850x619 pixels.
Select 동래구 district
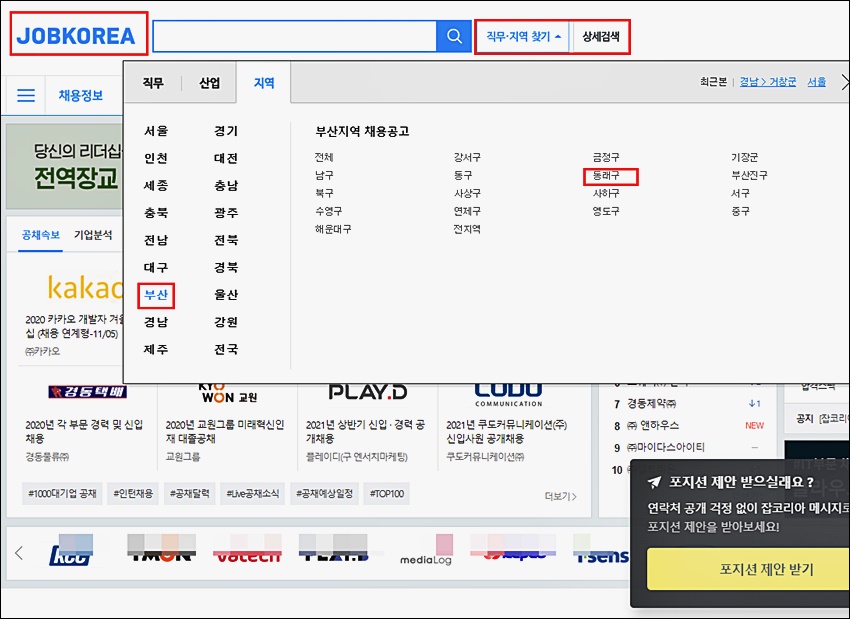tap(606, 176)
